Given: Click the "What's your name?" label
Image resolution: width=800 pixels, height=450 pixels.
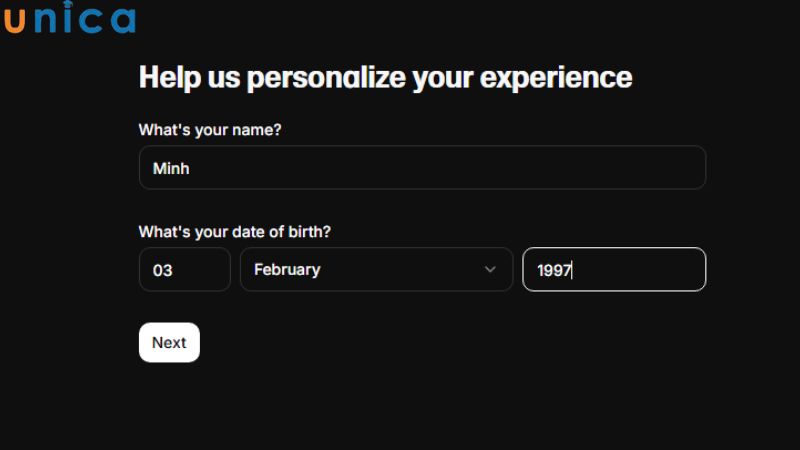Looking at the screenshot, I should [210, 130].
